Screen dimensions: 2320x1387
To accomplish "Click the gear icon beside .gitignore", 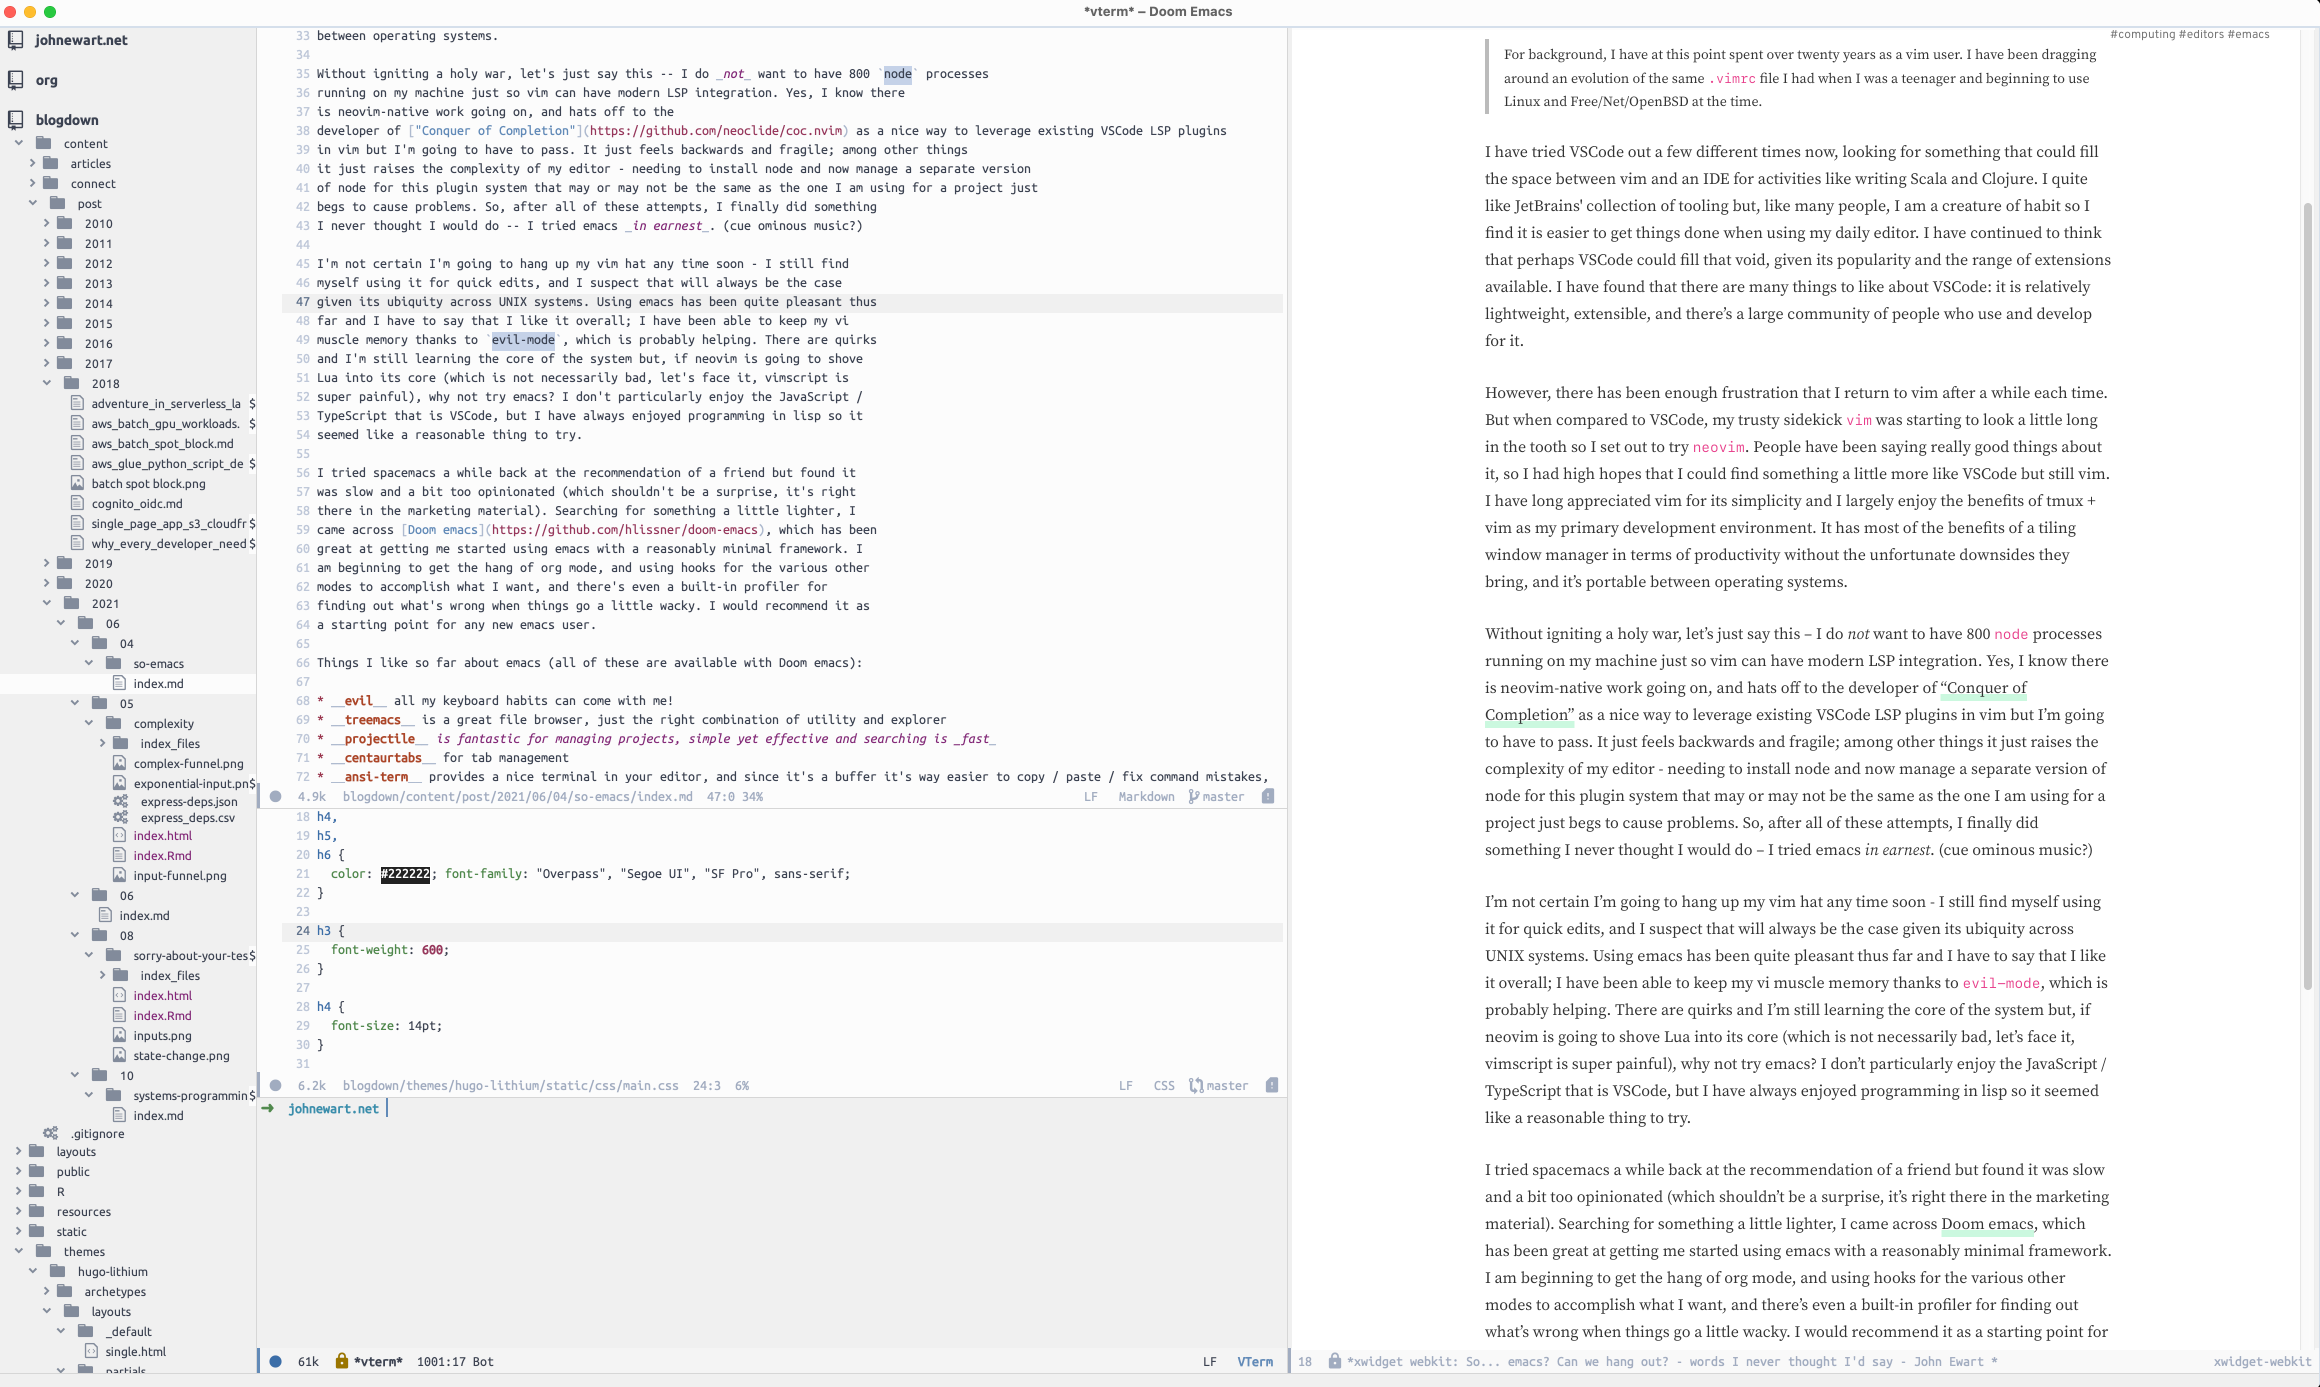I will coord(50,1133).
